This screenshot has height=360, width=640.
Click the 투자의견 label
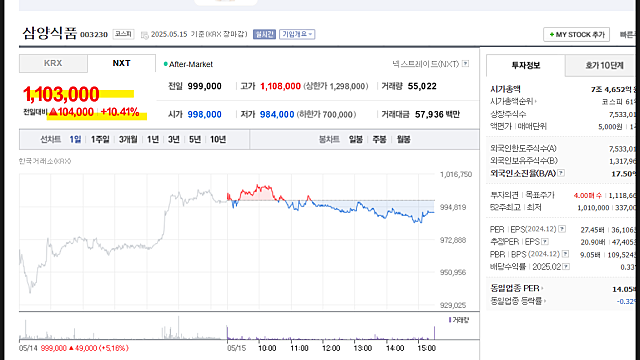pos(504,196)
